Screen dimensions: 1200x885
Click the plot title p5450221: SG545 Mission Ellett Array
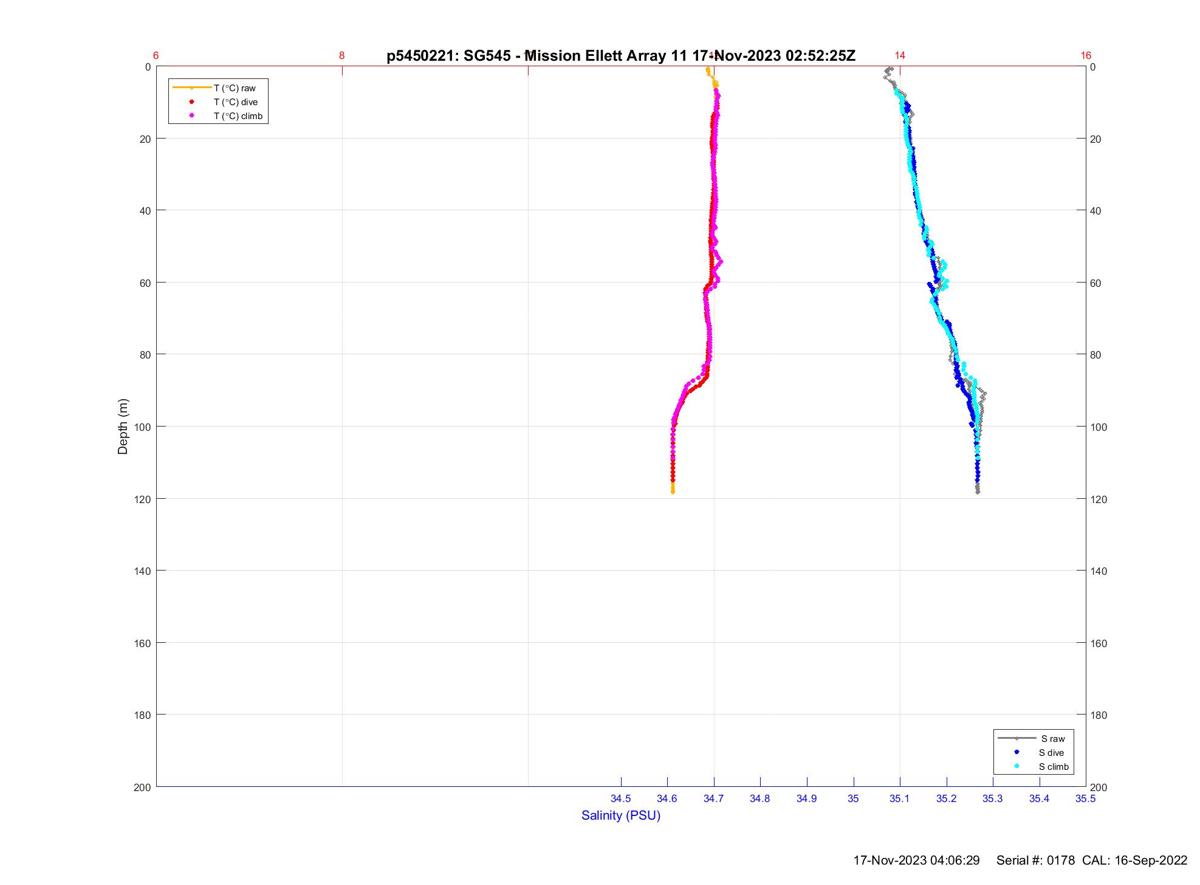[x=621, y=56]
